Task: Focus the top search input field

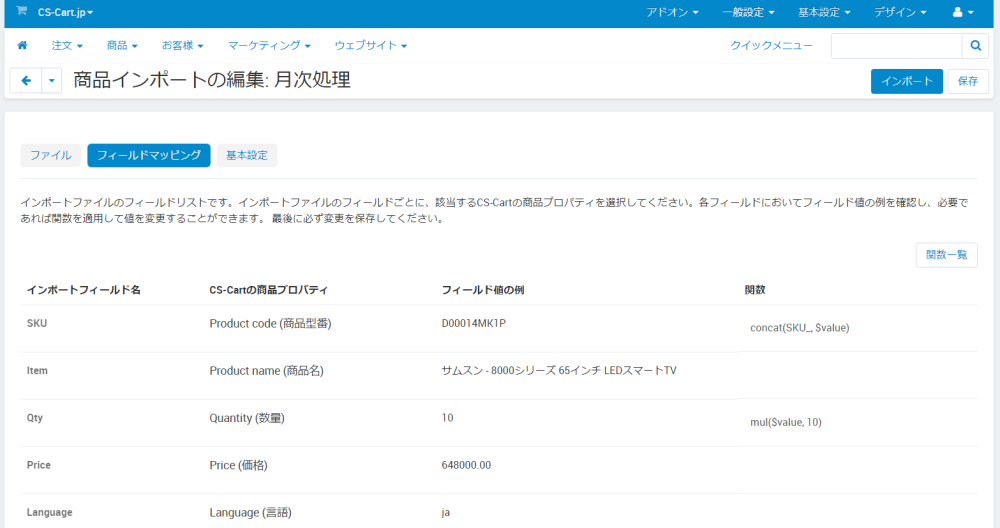Action: pyautogui.click(x=896, y=46)
